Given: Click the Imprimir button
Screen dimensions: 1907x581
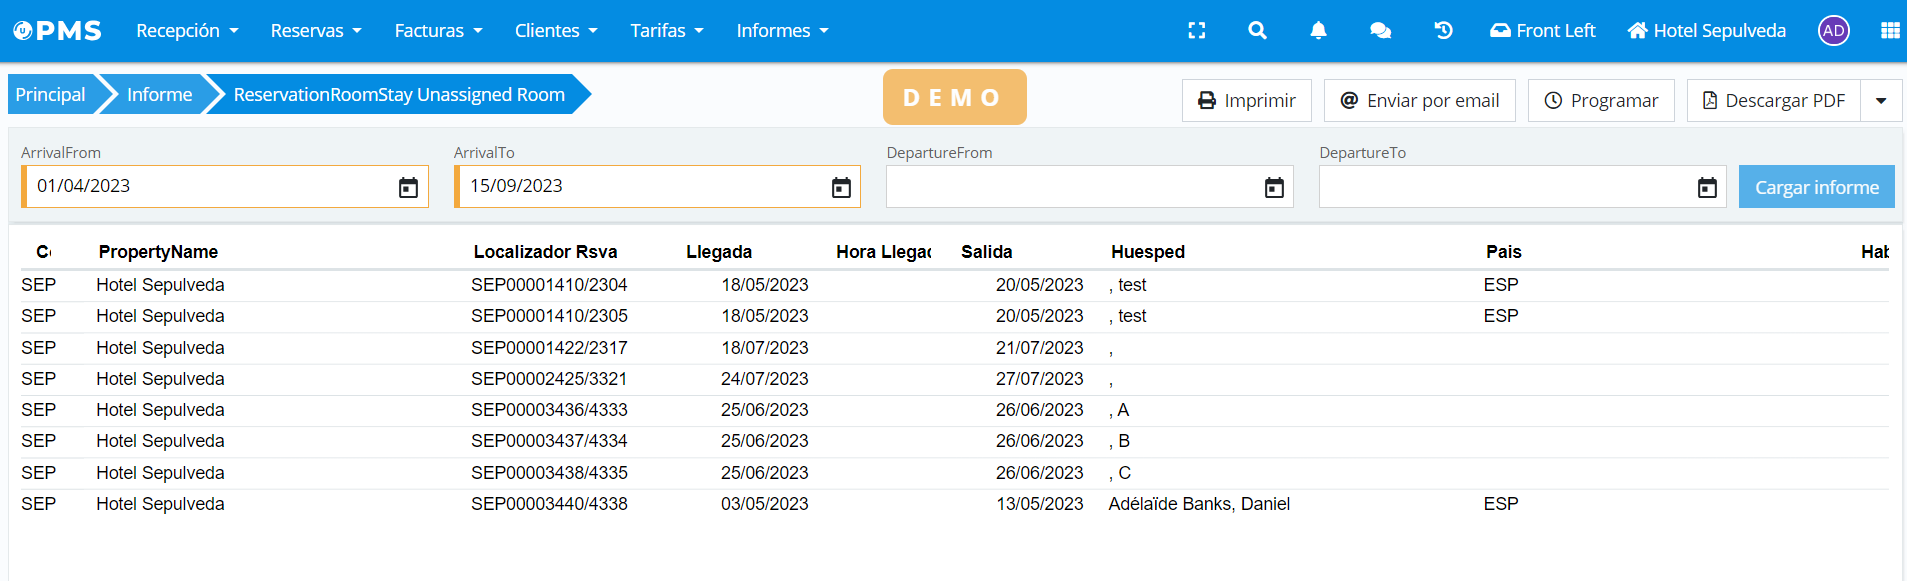Looking at the screenshot, I should (x=1246, y=101).
